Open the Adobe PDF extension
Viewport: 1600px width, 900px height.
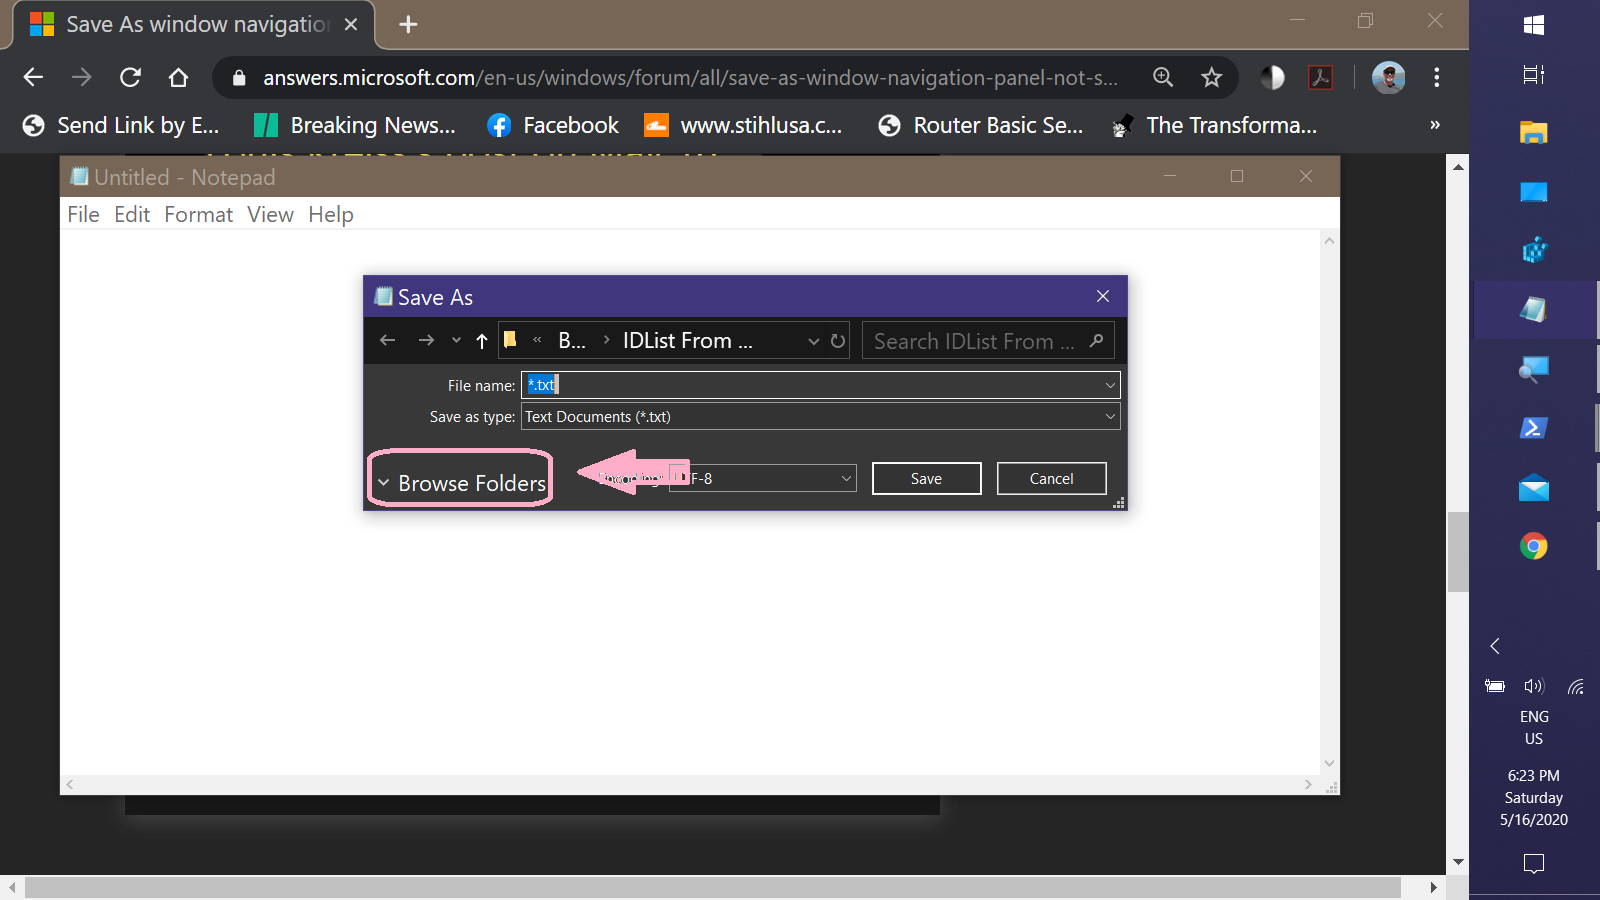point(1321,77)
